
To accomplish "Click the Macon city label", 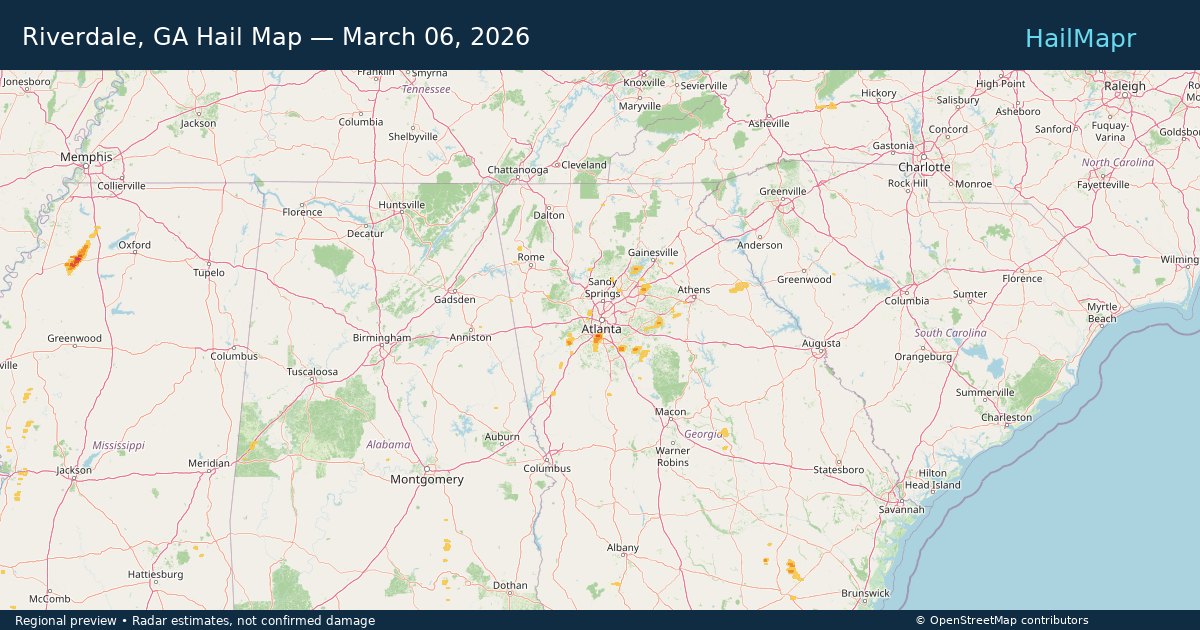I will pyautogui.click(x=671, y=412).
